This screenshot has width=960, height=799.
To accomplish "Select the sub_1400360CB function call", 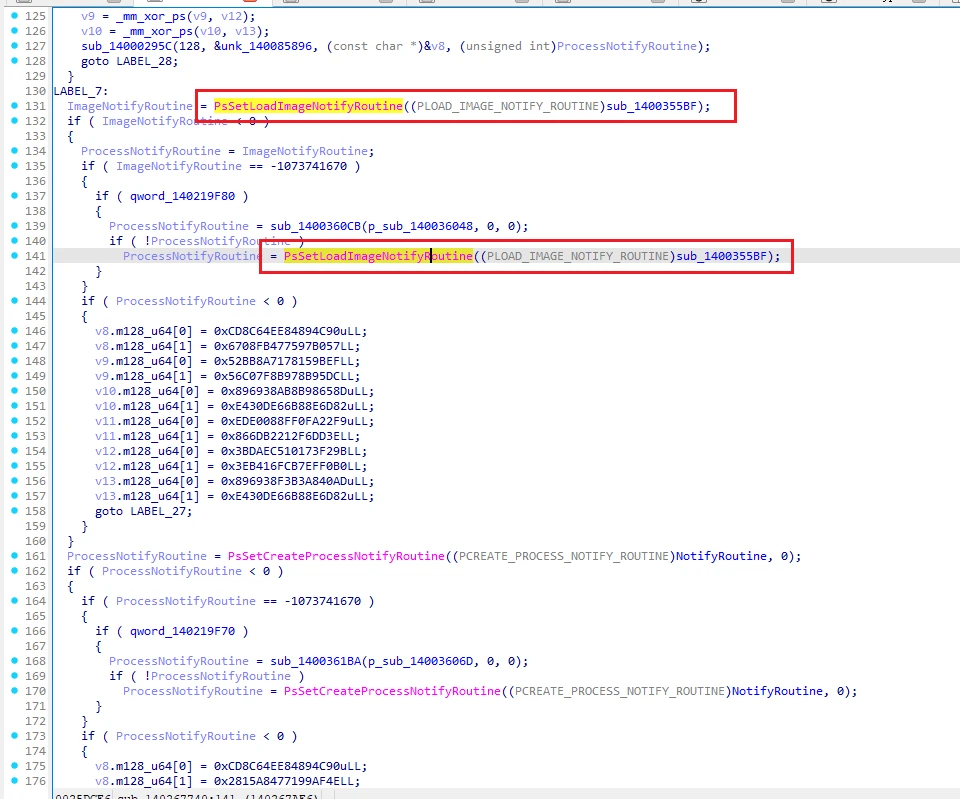I will (x=316, y=226).
